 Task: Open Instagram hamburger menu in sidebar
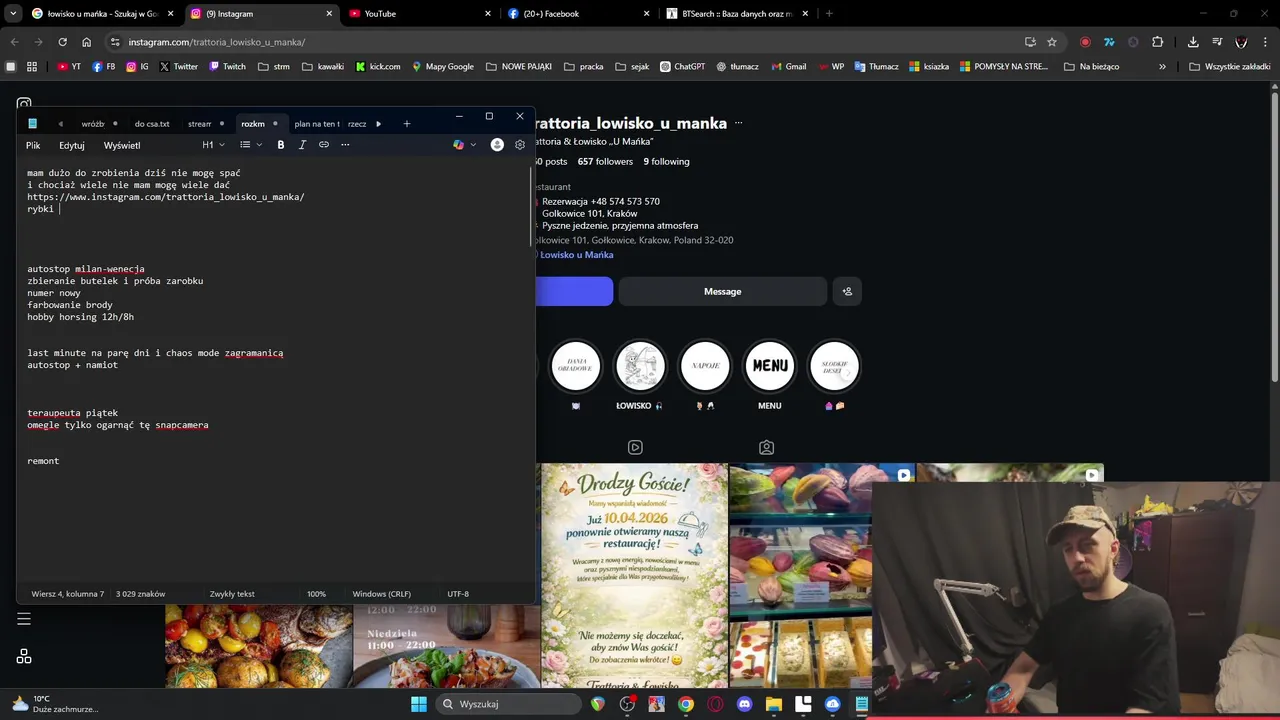coord(24,619)
